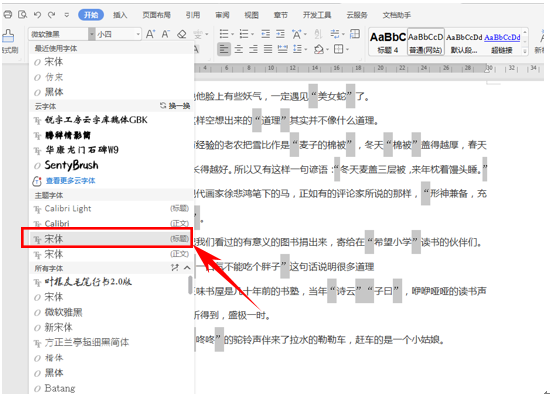This screenshot has height=394, width=550.
Task: Open the 审阅 ribbon tab
Action: [222, 15]
